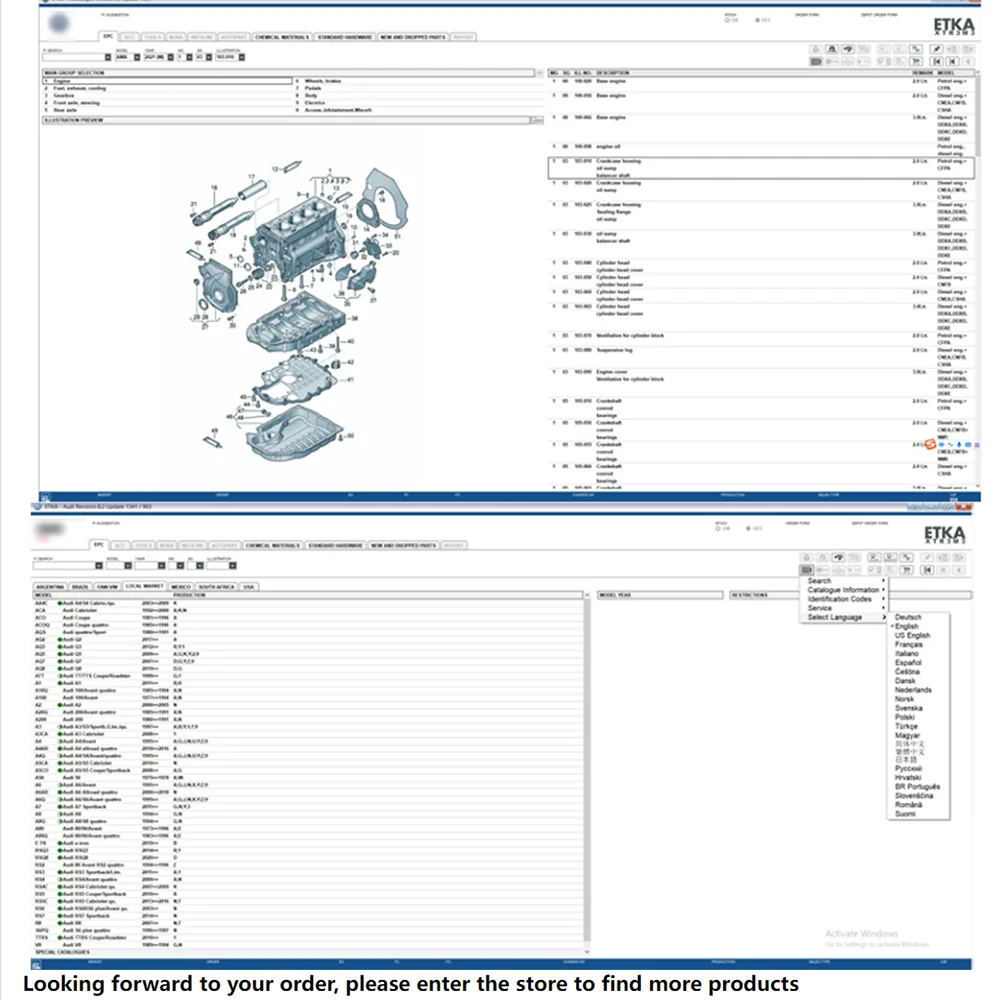Click the vehicle icon in the top window toolbar

click(x=832, y=49)
